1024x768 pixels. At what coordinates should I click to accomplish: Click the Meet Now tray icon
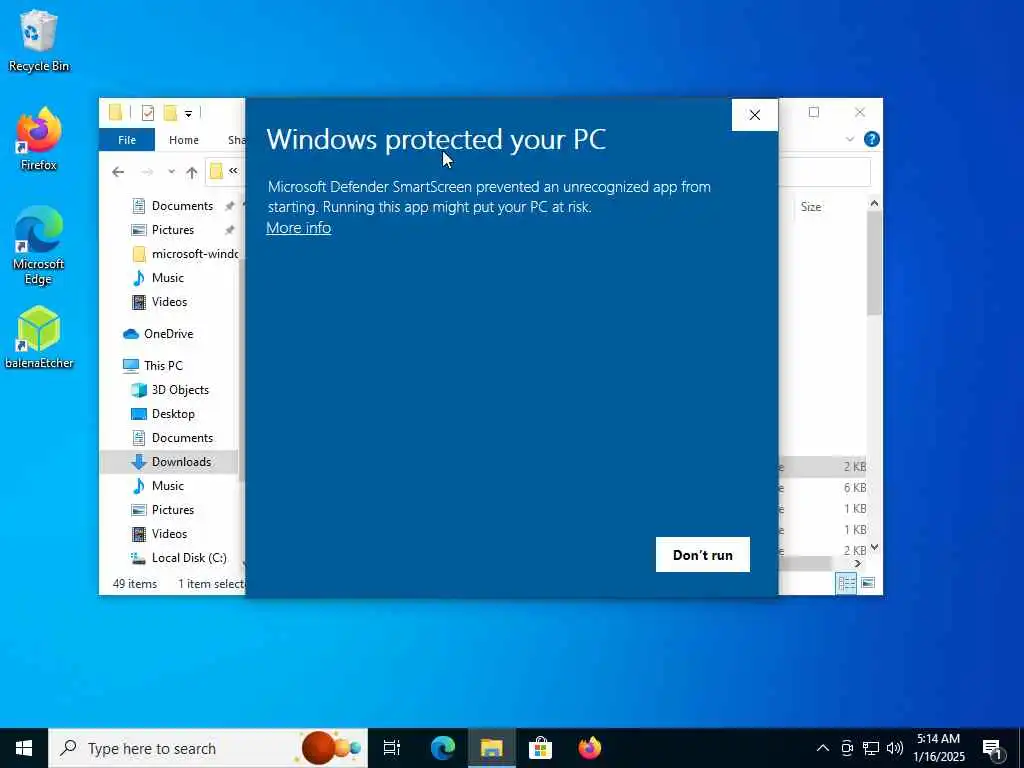tap(847, 748)
